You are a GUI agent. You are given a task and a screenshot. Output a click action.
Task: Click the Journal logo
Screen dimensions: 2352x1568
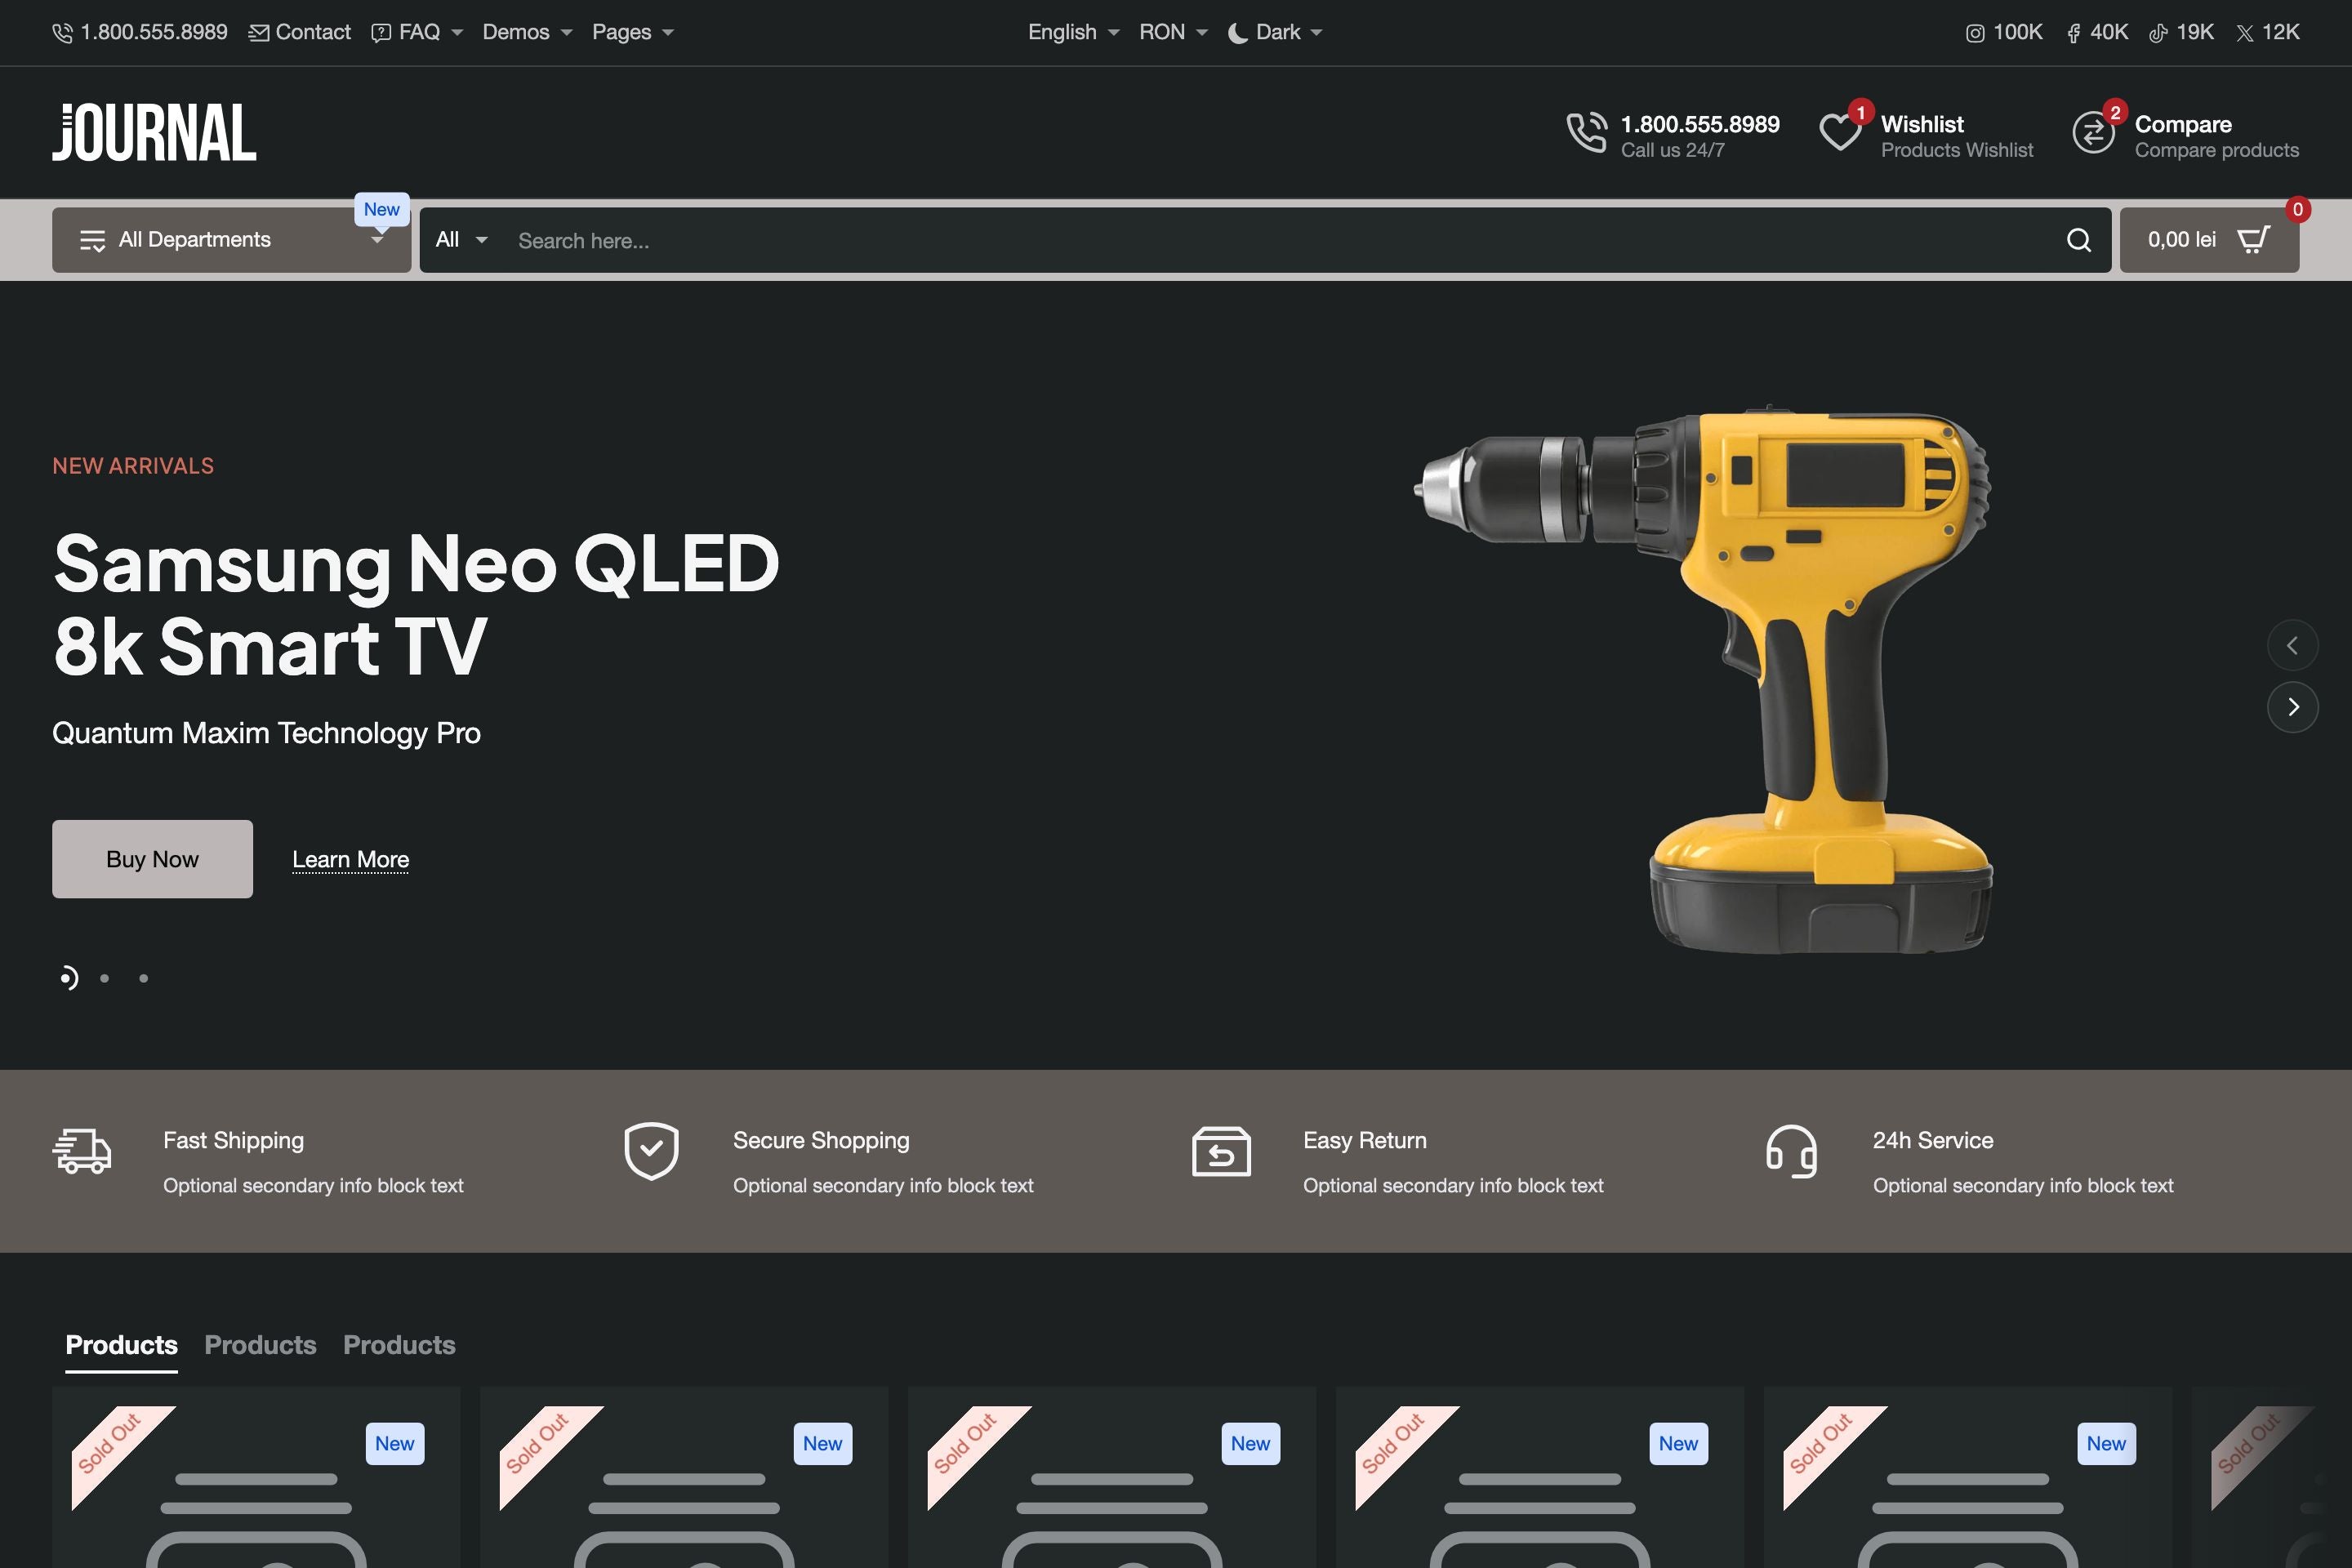coord(154,132)
